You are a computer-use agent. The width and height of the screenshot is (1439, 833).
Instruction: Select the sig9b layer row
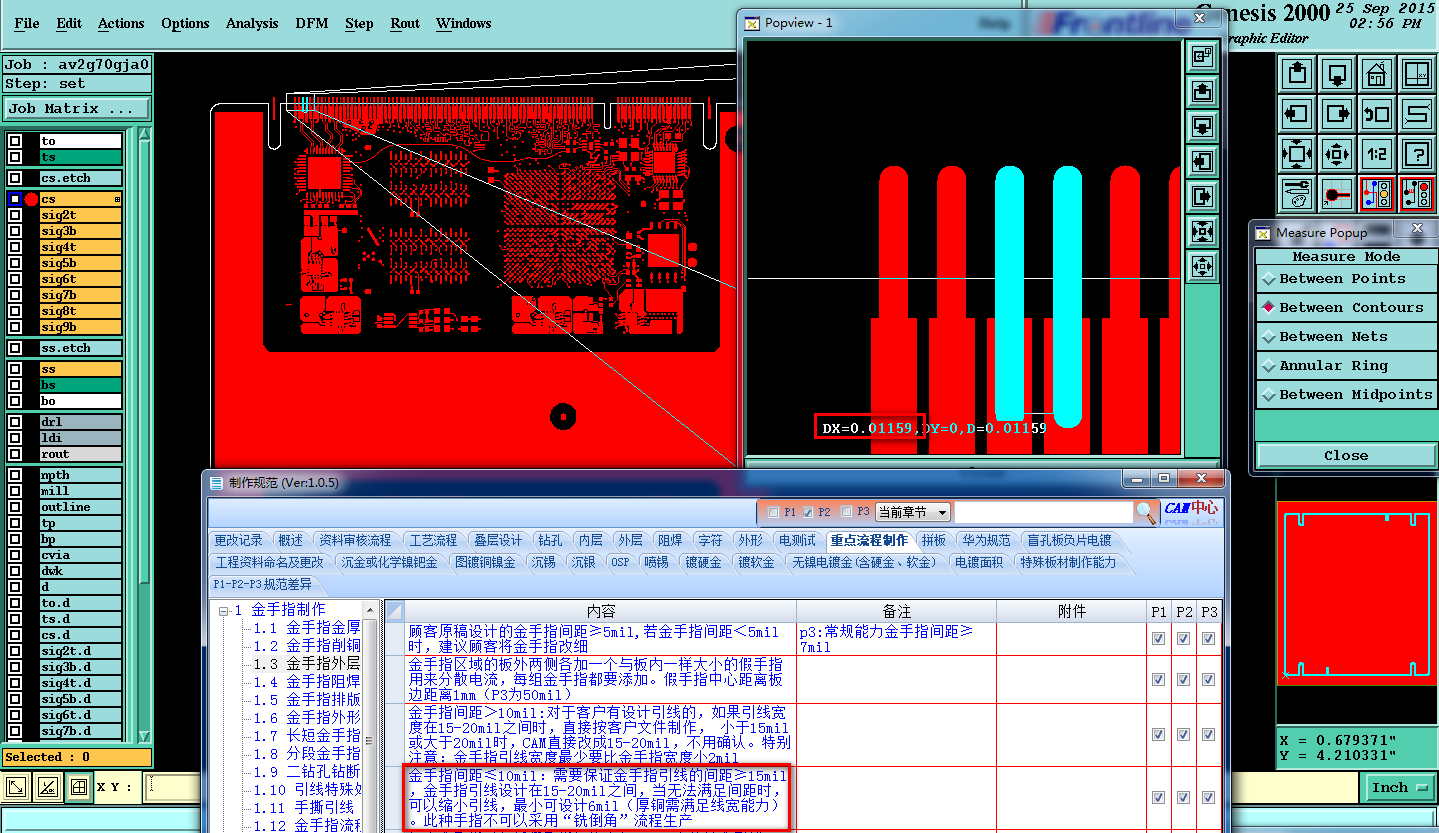point(81,327)
